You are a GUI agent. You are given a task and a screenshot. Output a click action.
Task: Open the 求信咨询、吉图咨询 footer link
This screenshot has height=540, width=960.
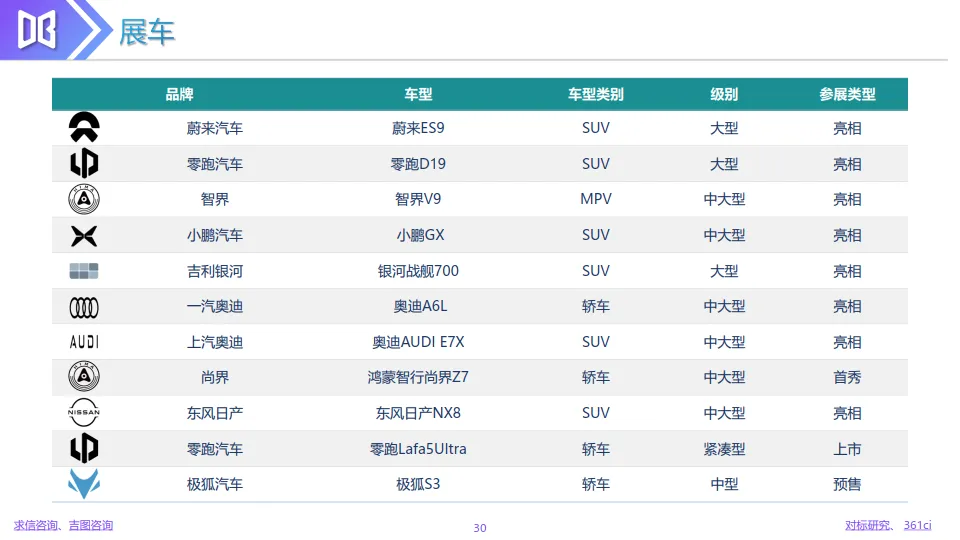64,525
